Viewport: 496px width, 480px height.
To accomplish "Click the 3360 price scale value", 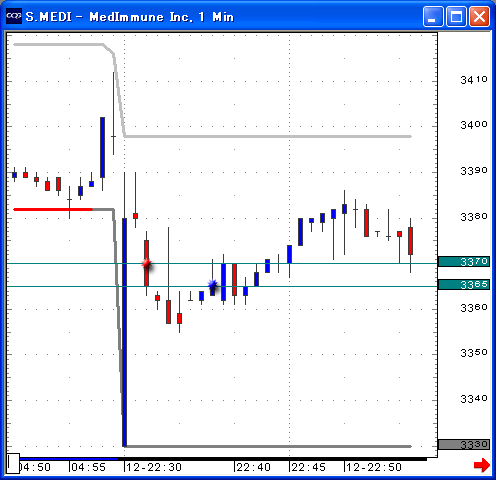I will (x=474, y=308).
